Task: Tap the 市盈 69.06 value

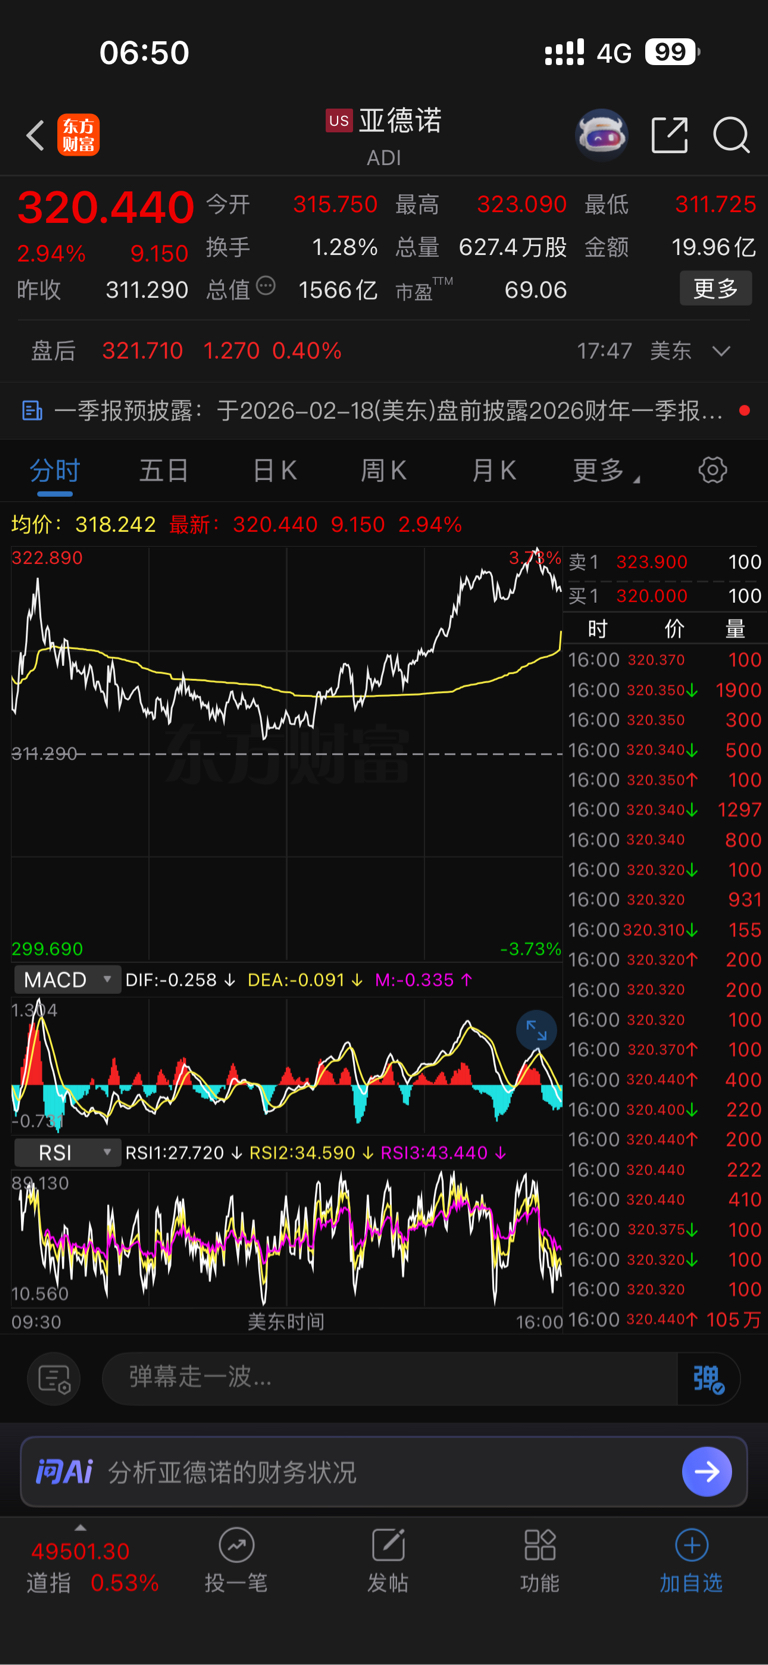Action: [x=536, y=290]
